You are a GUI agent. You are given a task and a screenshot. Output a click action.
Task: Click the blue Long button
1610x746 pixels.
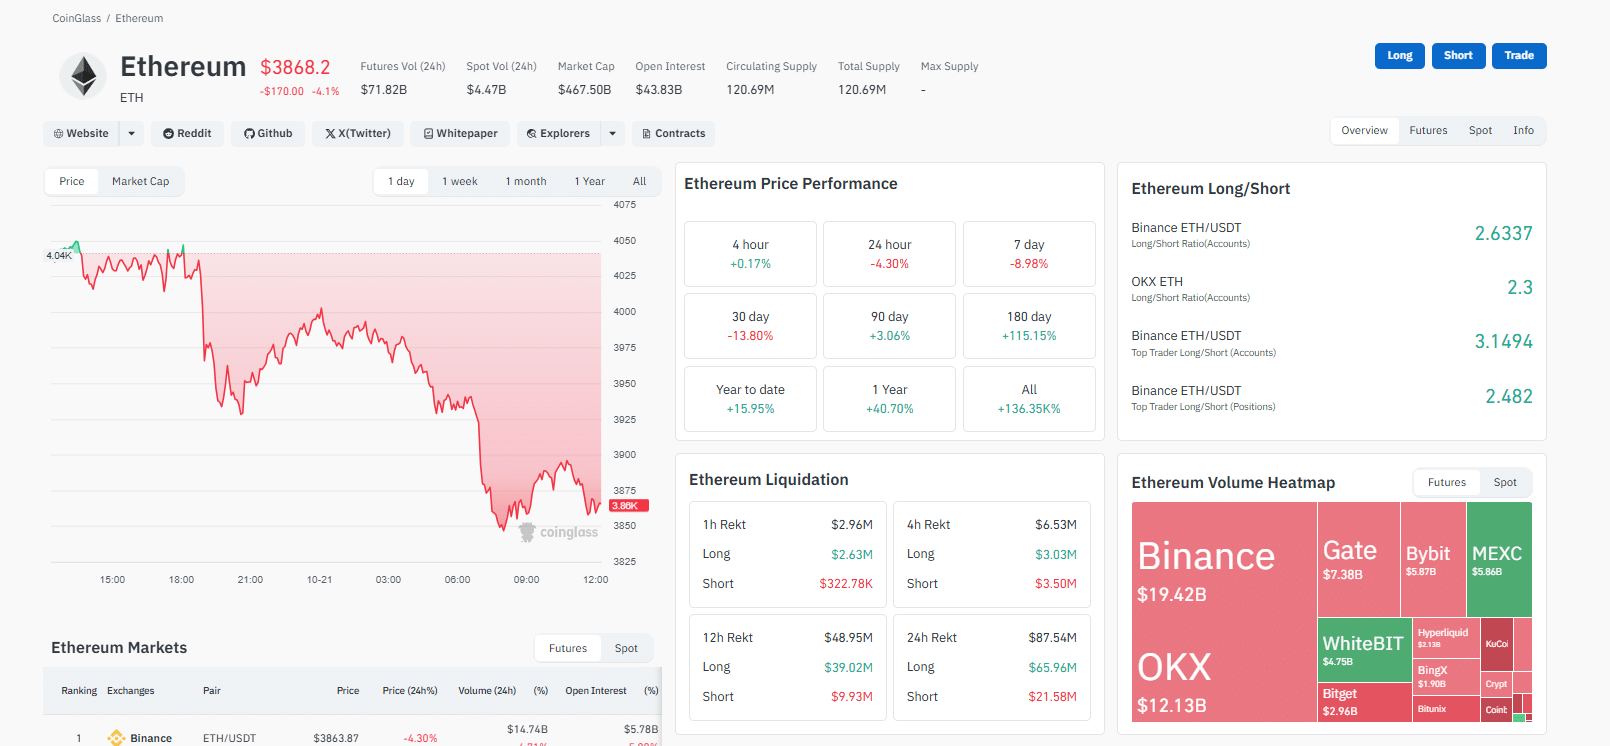tap(1399, 56)
